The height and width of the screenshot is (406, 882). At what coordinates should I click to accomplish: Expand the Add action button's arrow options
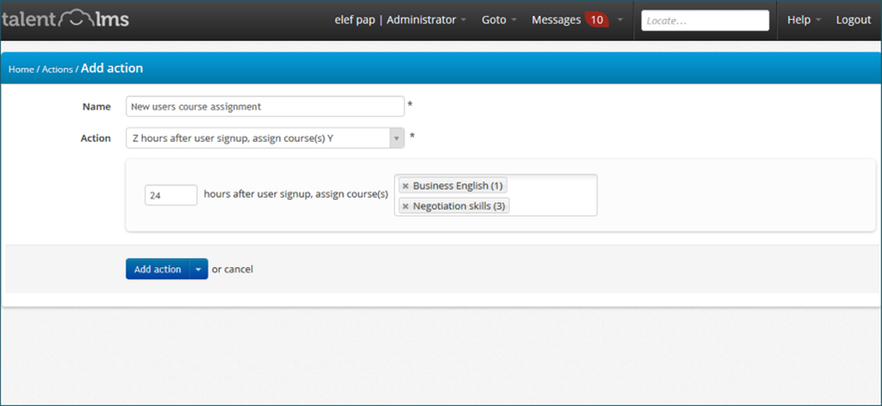coord(199,269)
